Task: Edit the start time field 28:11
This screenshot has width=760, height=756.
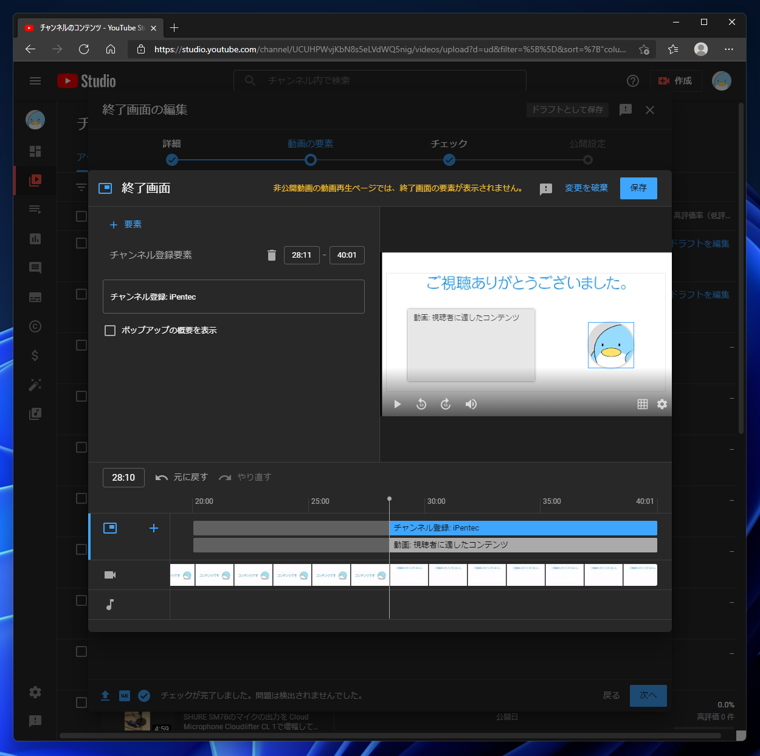Action: pos(301,255)
